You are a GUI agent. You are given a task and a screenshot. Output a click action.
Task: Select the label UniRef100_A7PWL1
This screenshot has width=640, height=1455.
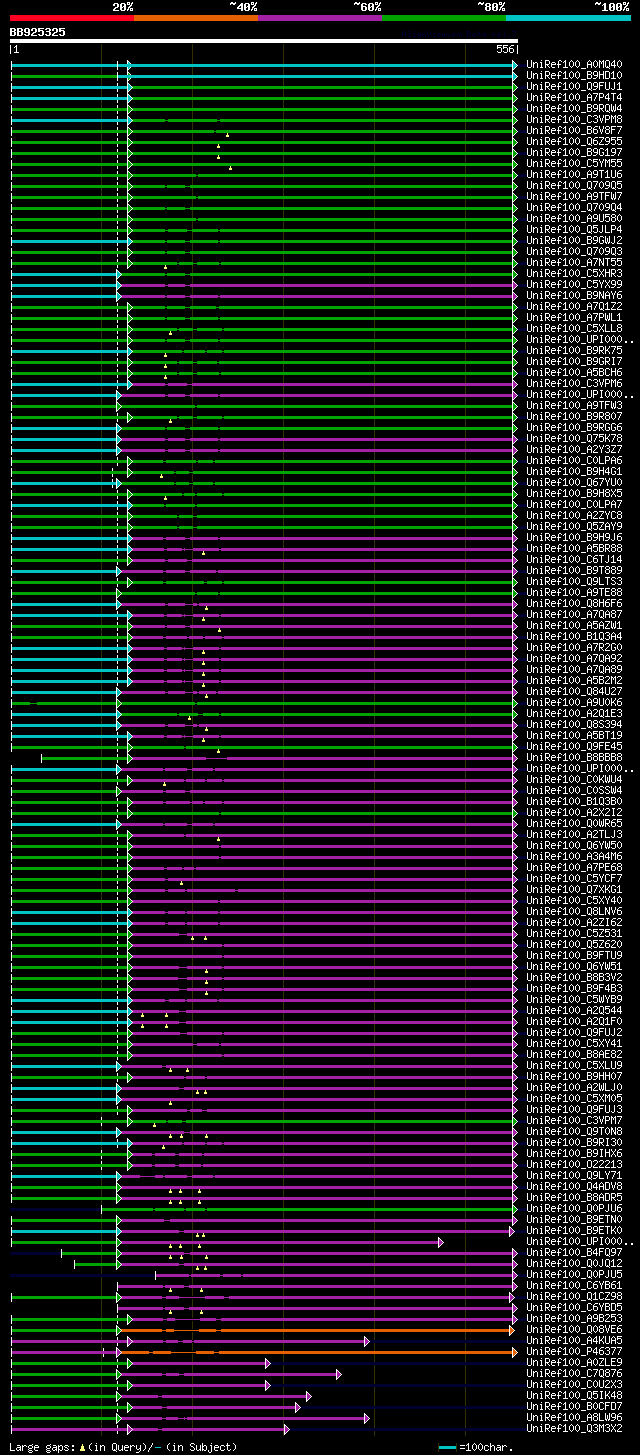(574, 317)
